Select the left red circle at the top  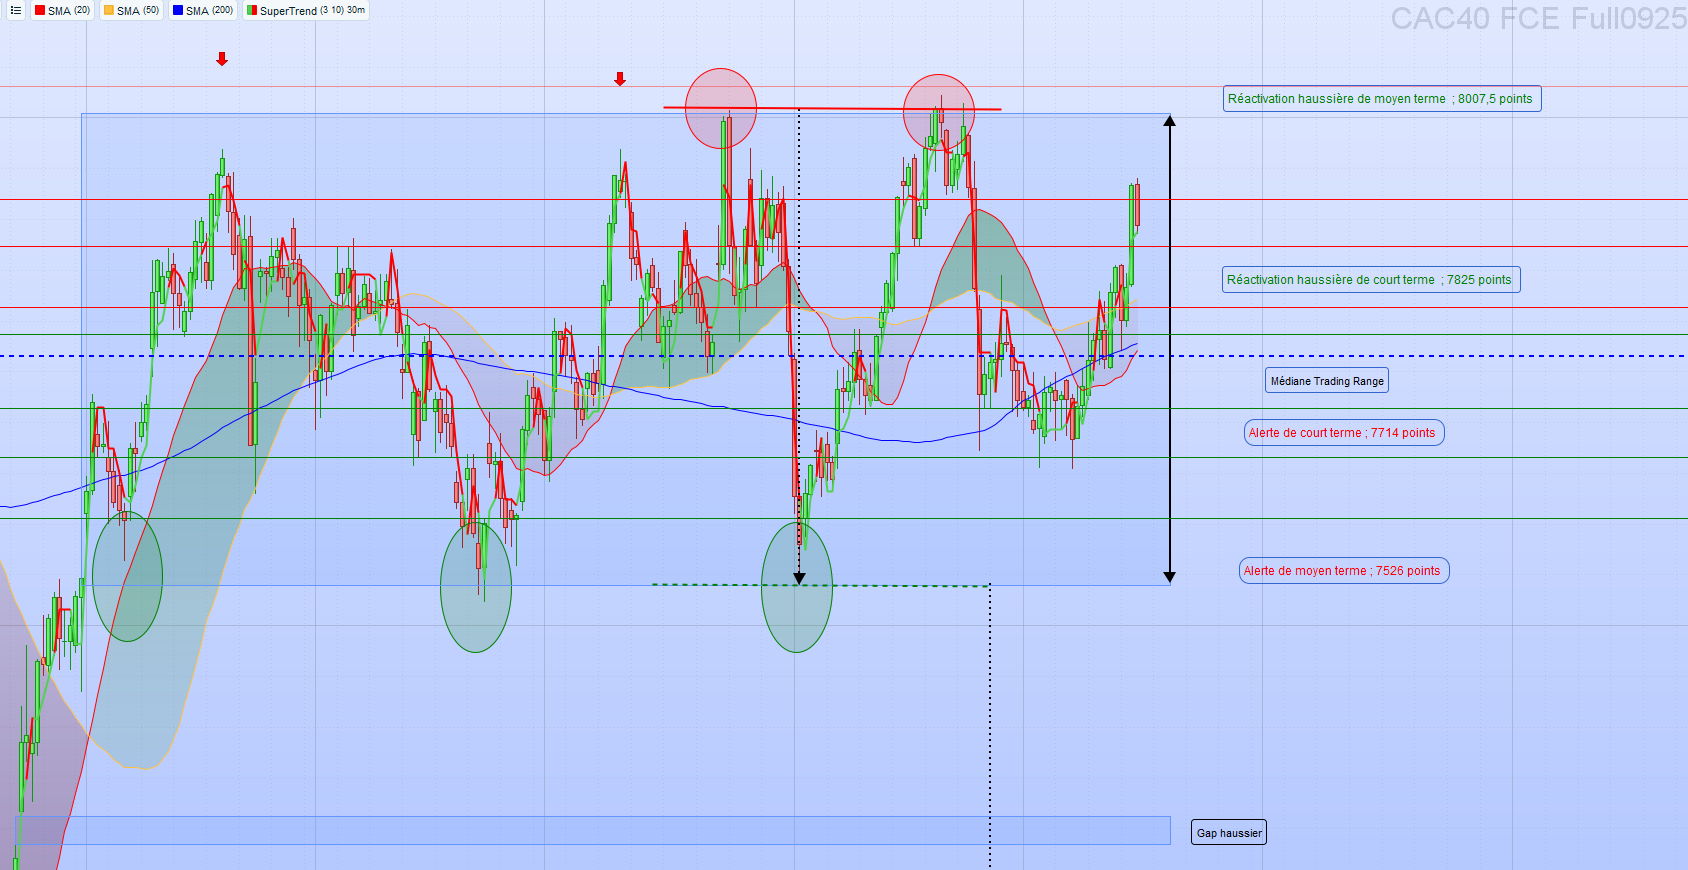(x=721, y=108)
